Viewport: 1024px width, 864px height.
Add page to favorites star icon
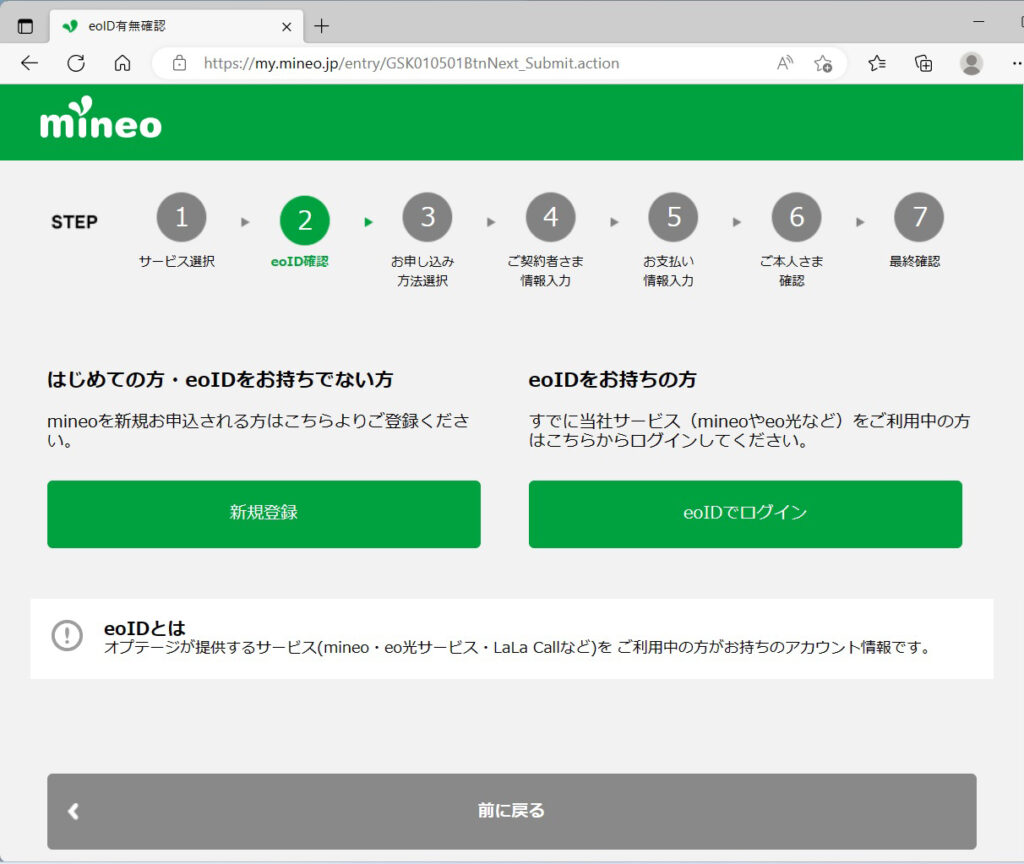(x=823, y=63)
